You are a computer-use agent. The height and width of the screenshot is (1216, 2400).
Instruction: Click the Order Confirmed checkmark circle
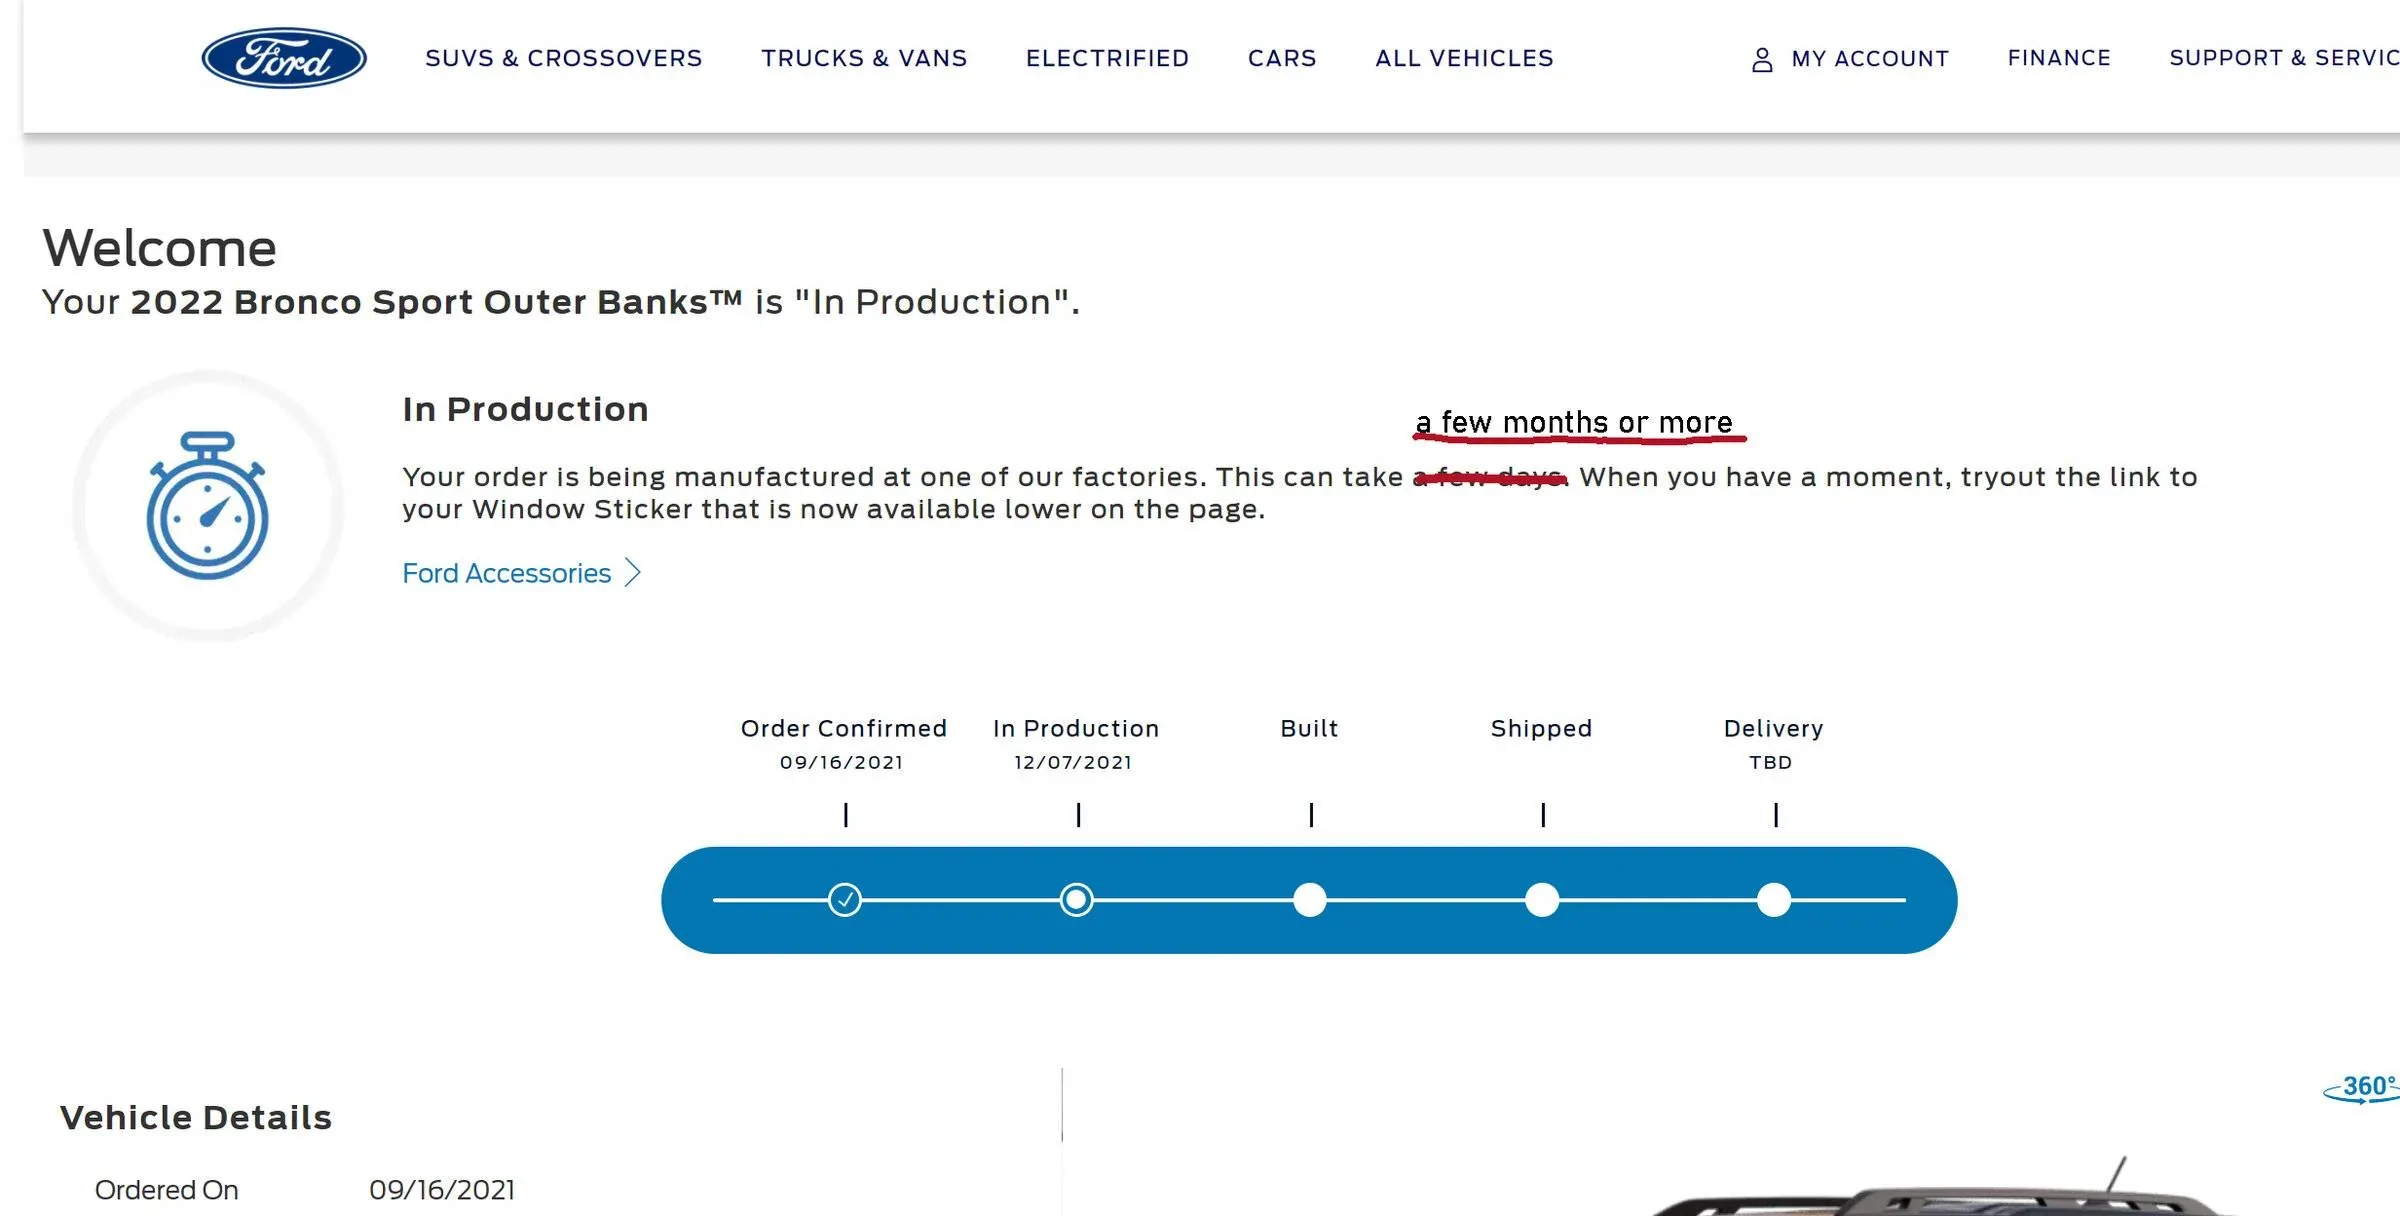tap(845, 900)
